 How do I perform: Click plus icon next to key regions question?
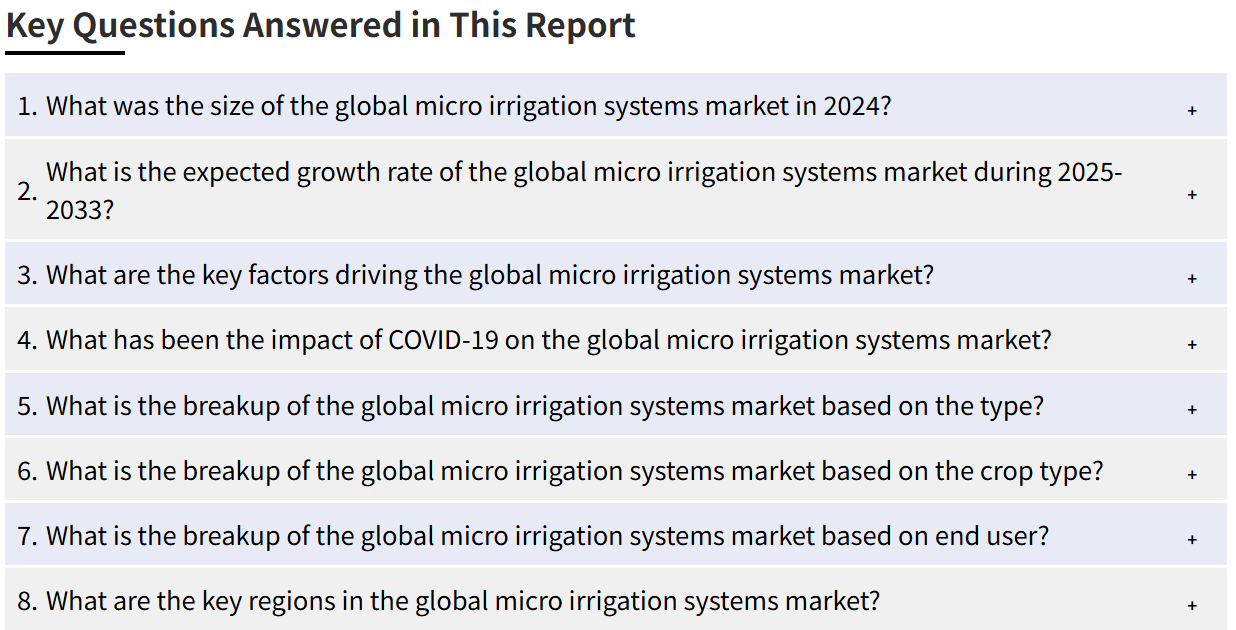[1192, 605]
